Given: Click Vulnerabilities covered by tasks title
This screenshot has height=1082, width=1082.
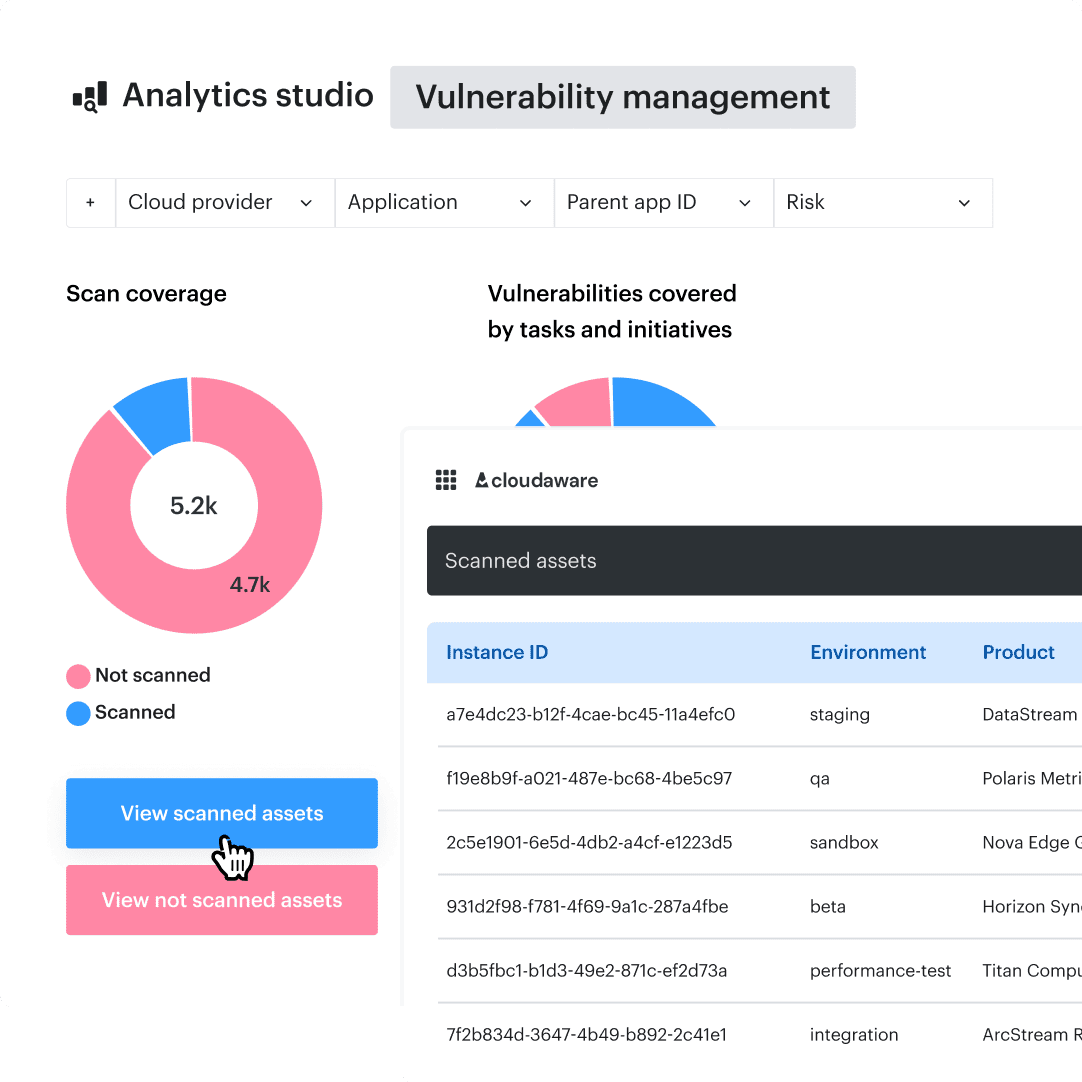Looking at the screenshot, I should click(x=611, y=311).
